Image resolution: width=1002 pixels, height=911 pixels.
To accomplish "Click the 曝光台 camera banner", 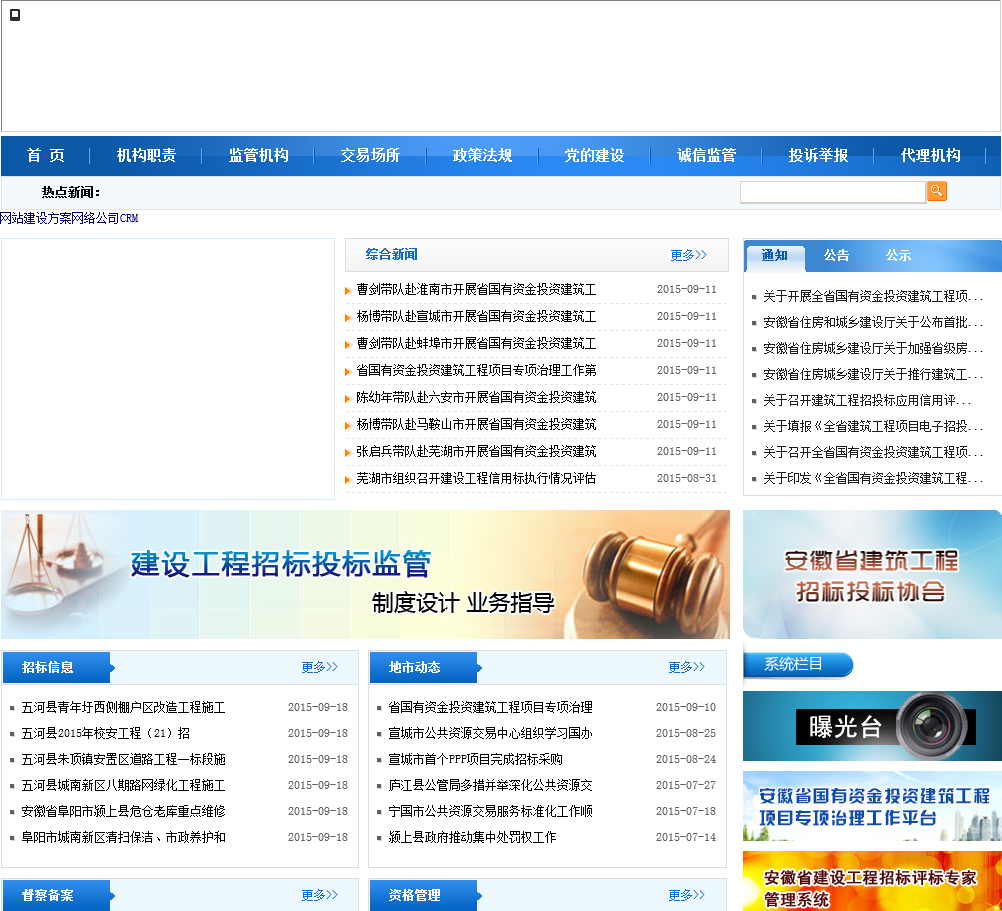I will (x=872, y=726).
